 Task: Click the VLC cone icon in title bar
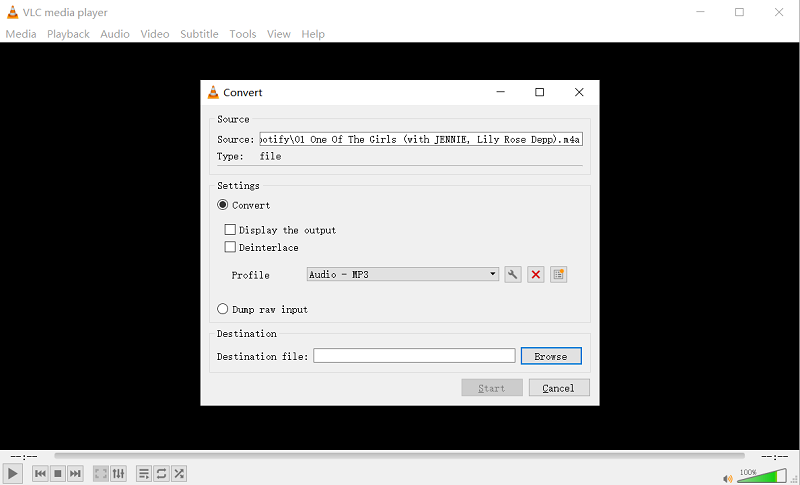(12, 12)
